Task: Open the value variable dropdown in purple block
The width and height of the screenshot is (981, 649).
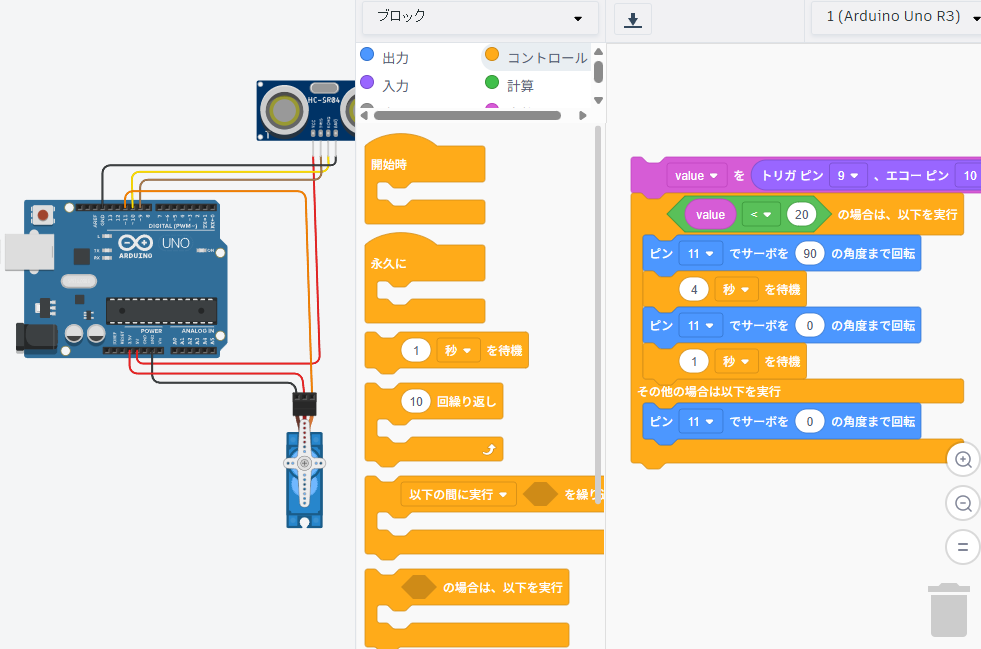Action: (698, 176)
